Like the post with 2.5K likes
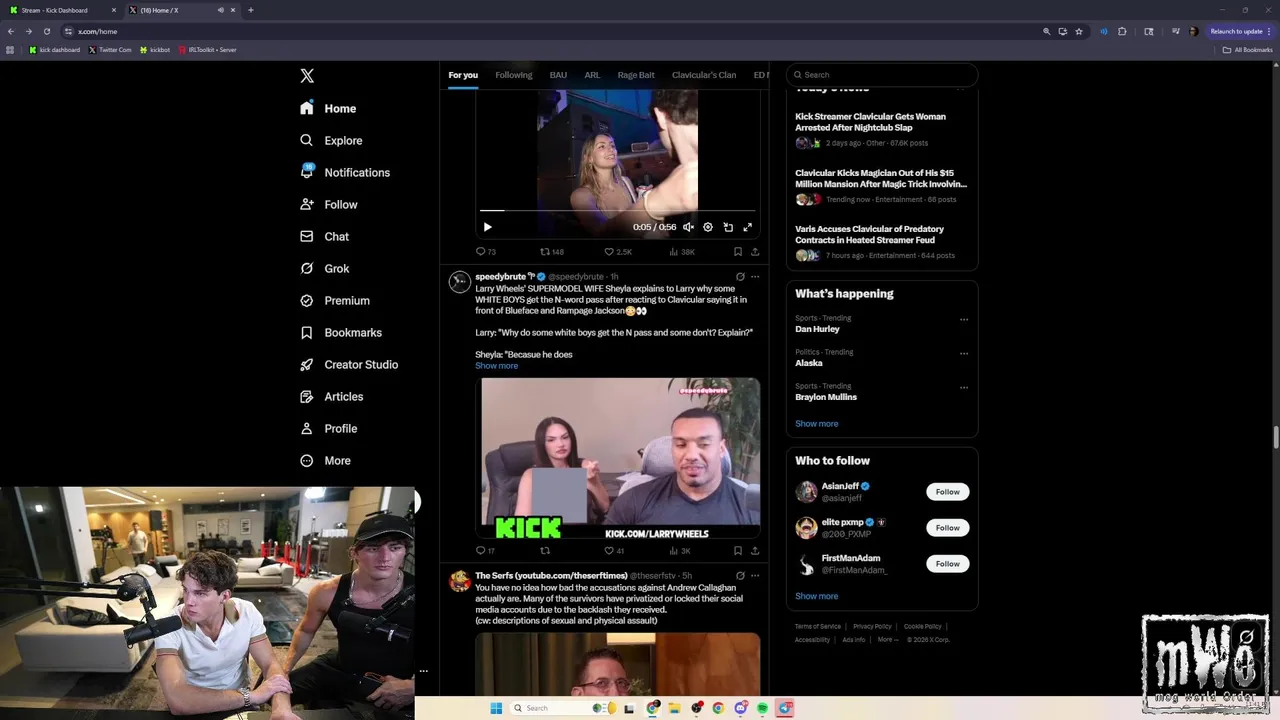 (618, 252)
